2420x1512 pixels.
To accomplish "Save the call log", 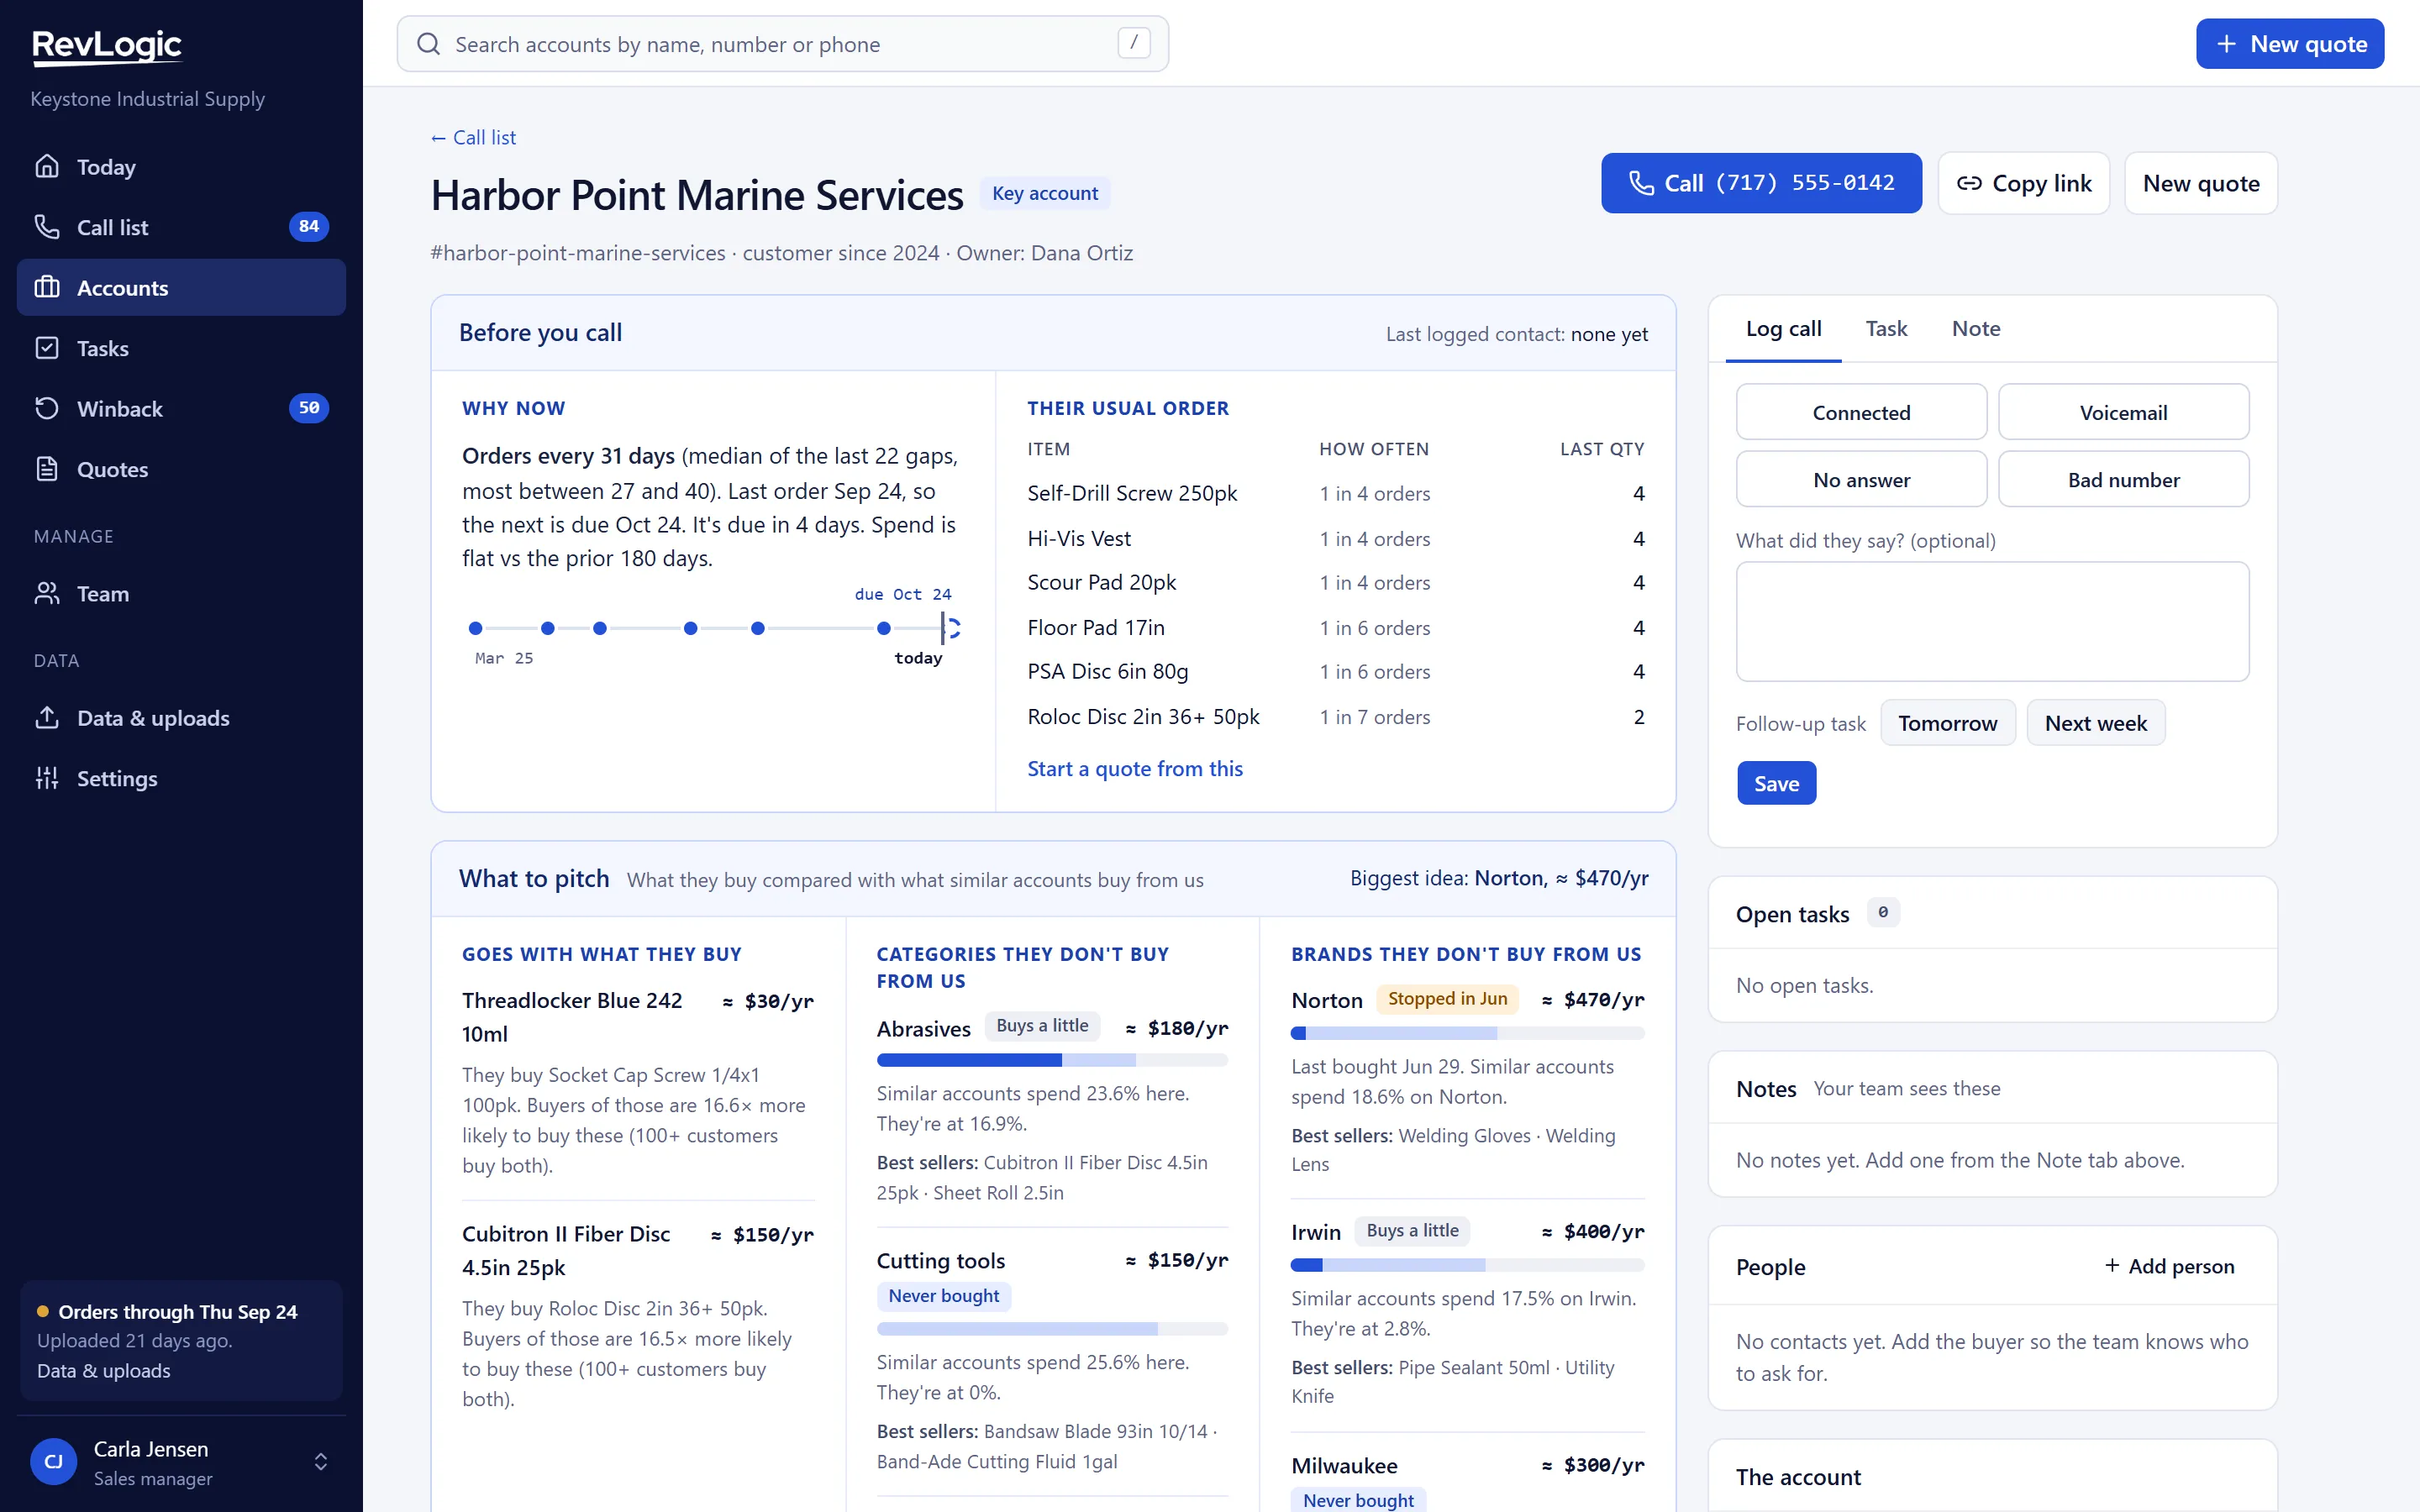I will (x=1776, y=783).
